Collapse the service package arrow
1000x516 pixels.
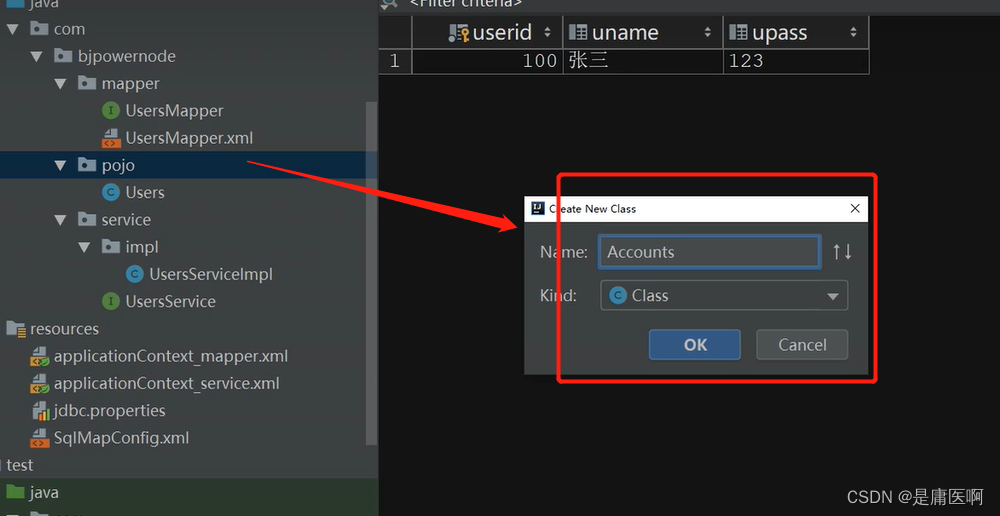pyautogui.click(x=60, y=220)
